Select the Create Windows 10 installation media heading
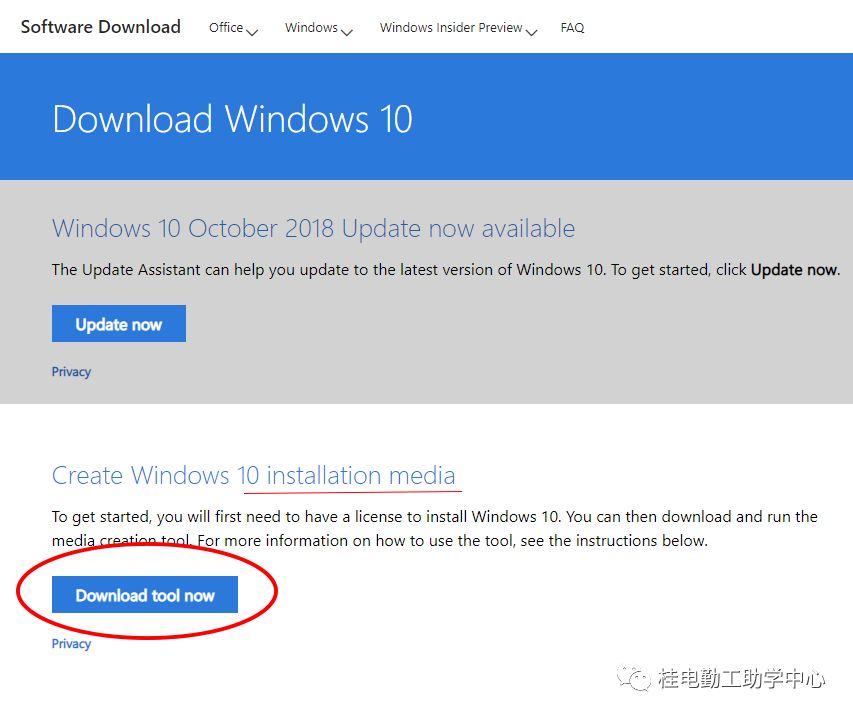Screen dimensions: 853x716 click(254, 476)
